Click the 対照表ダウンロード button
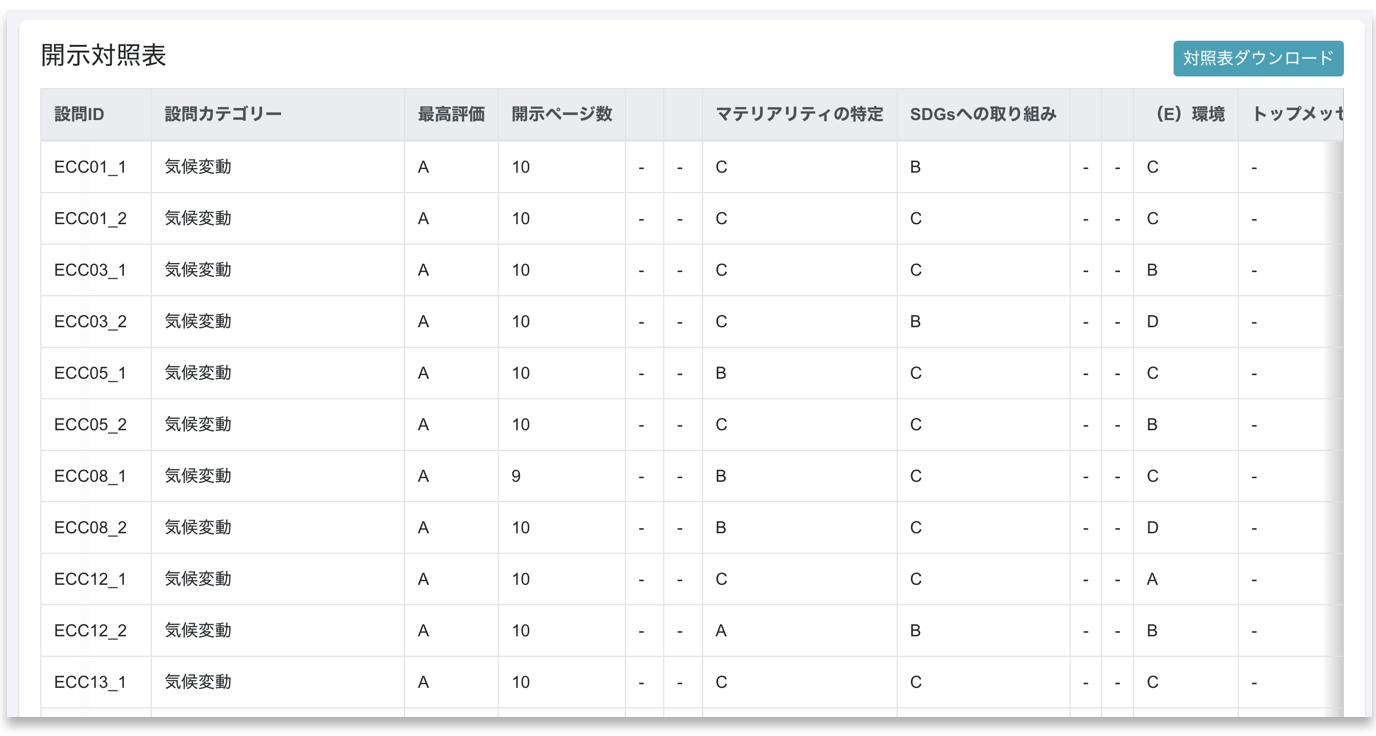 pyautogui.click(x=1257, y=58)
